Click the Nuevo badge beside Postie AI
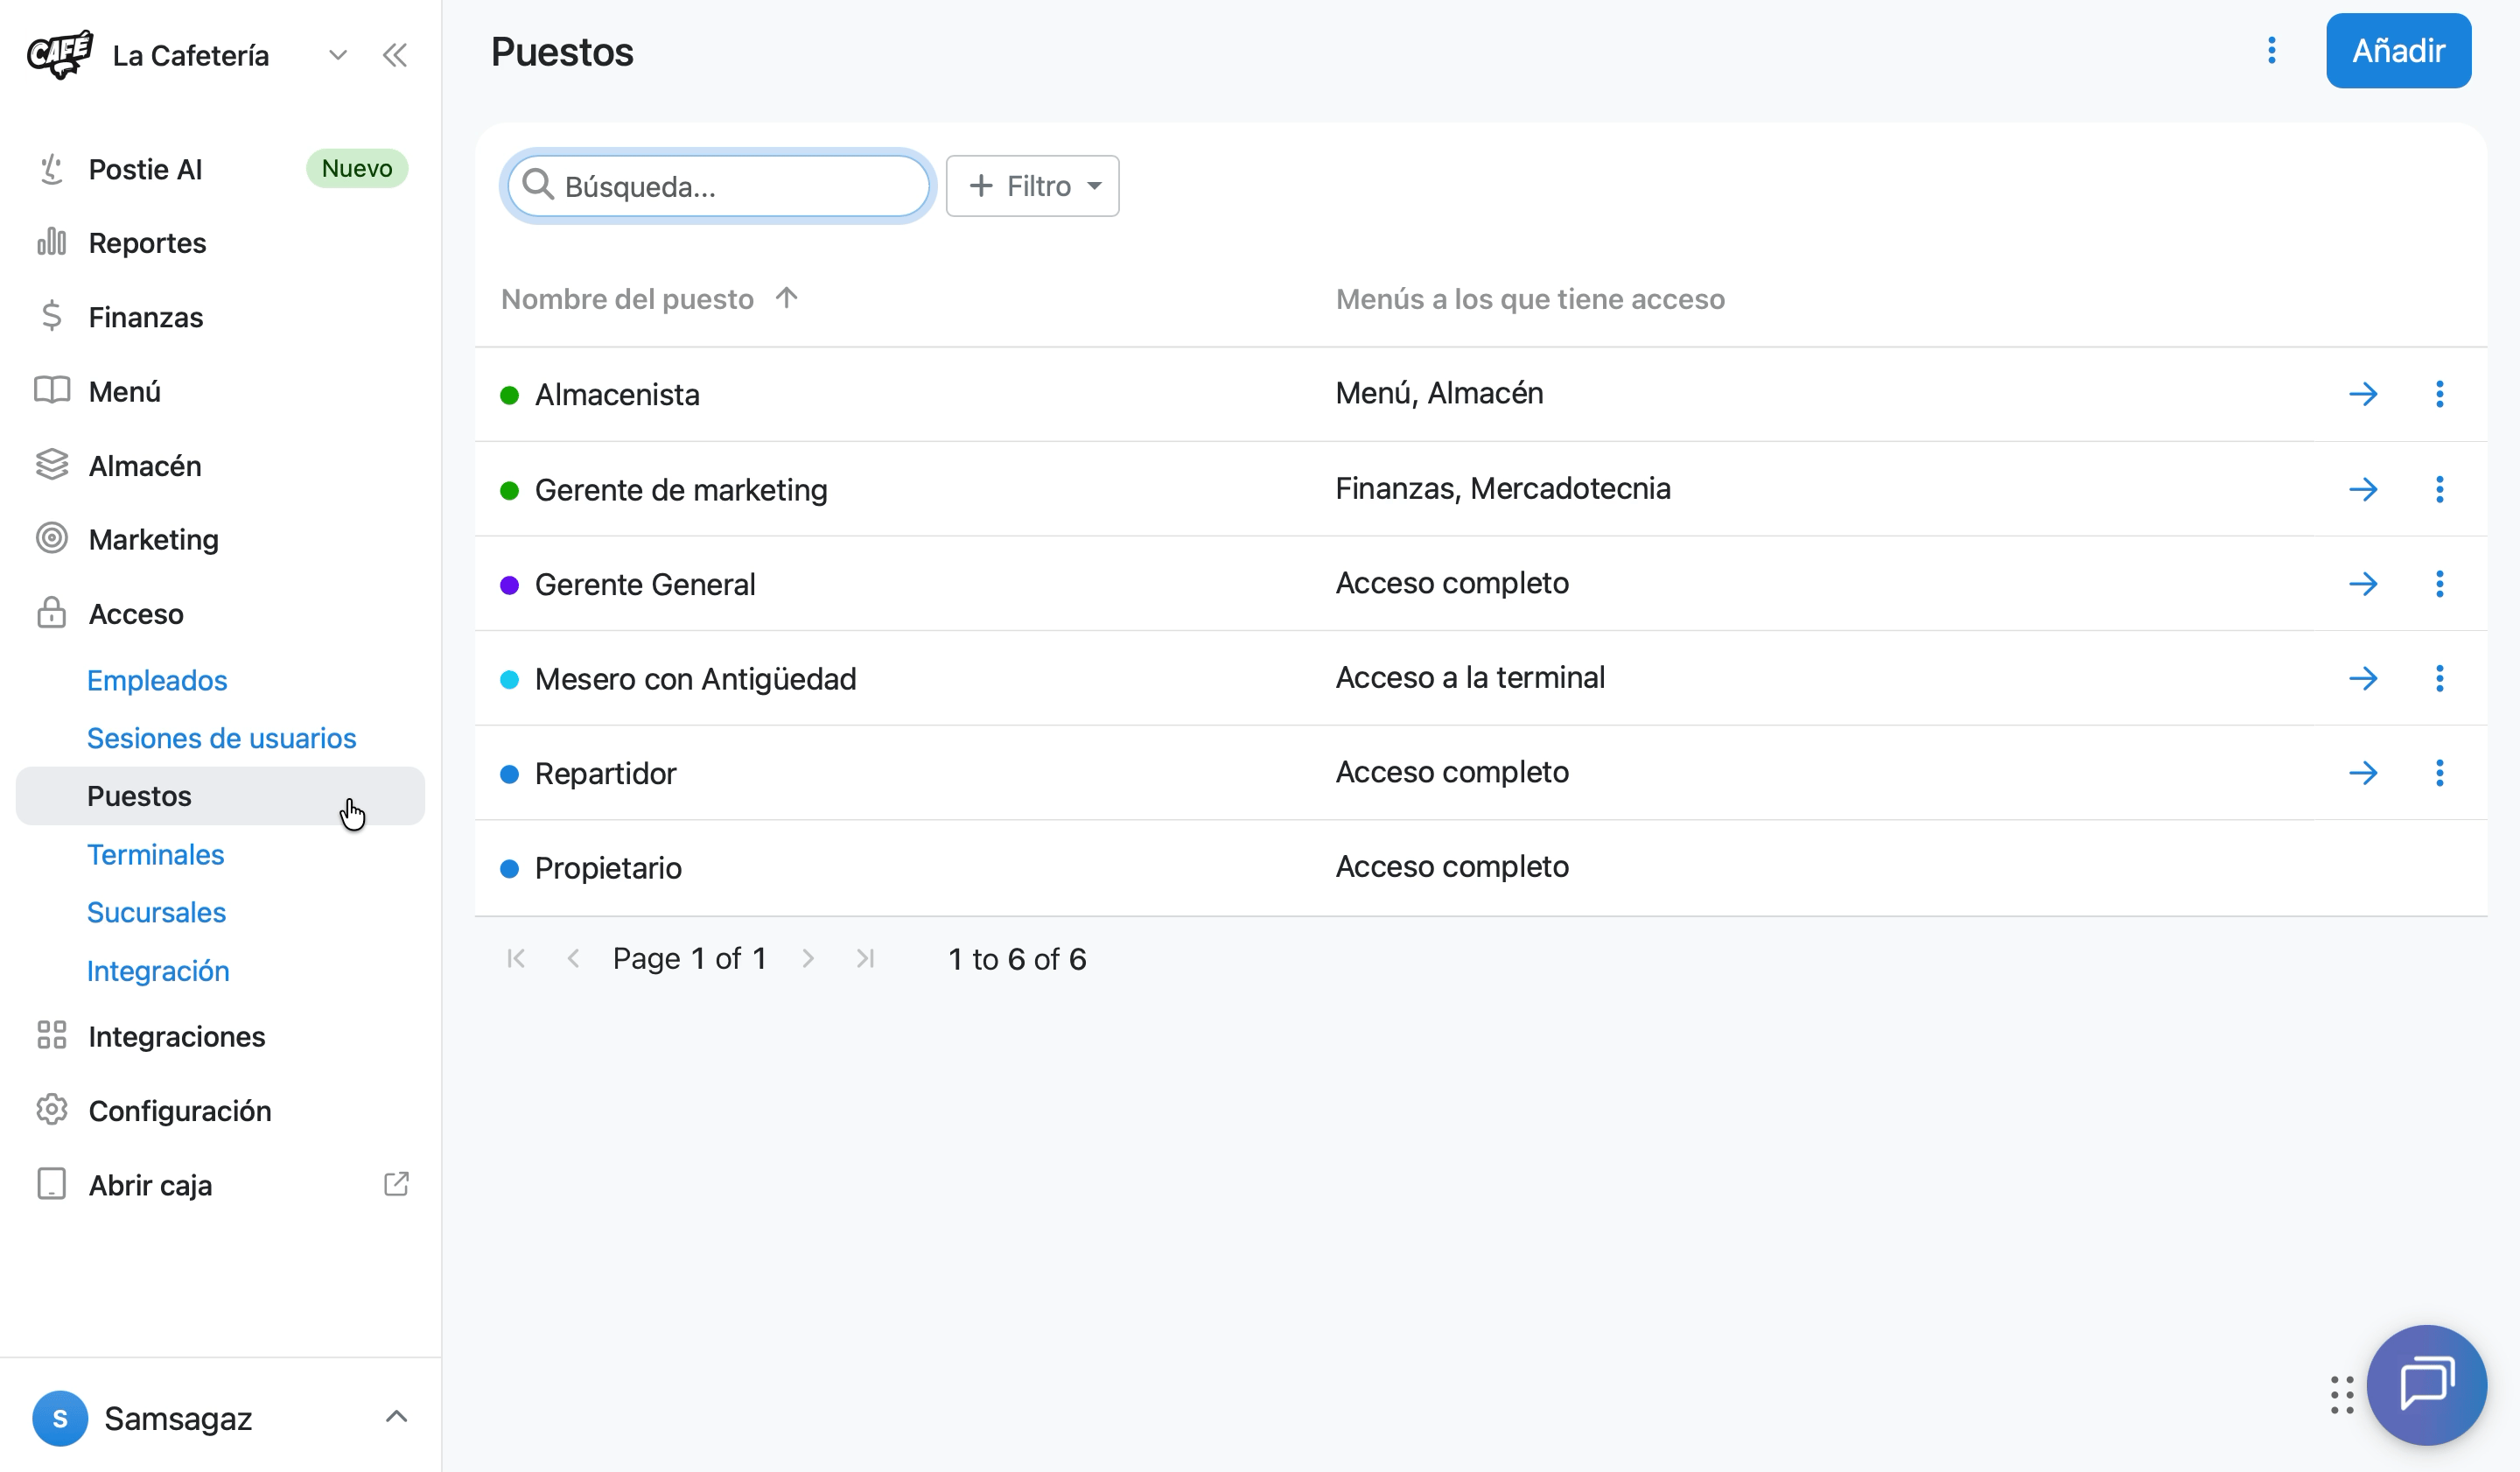This screenshot has width=2520, height=1472. point(357,168)
